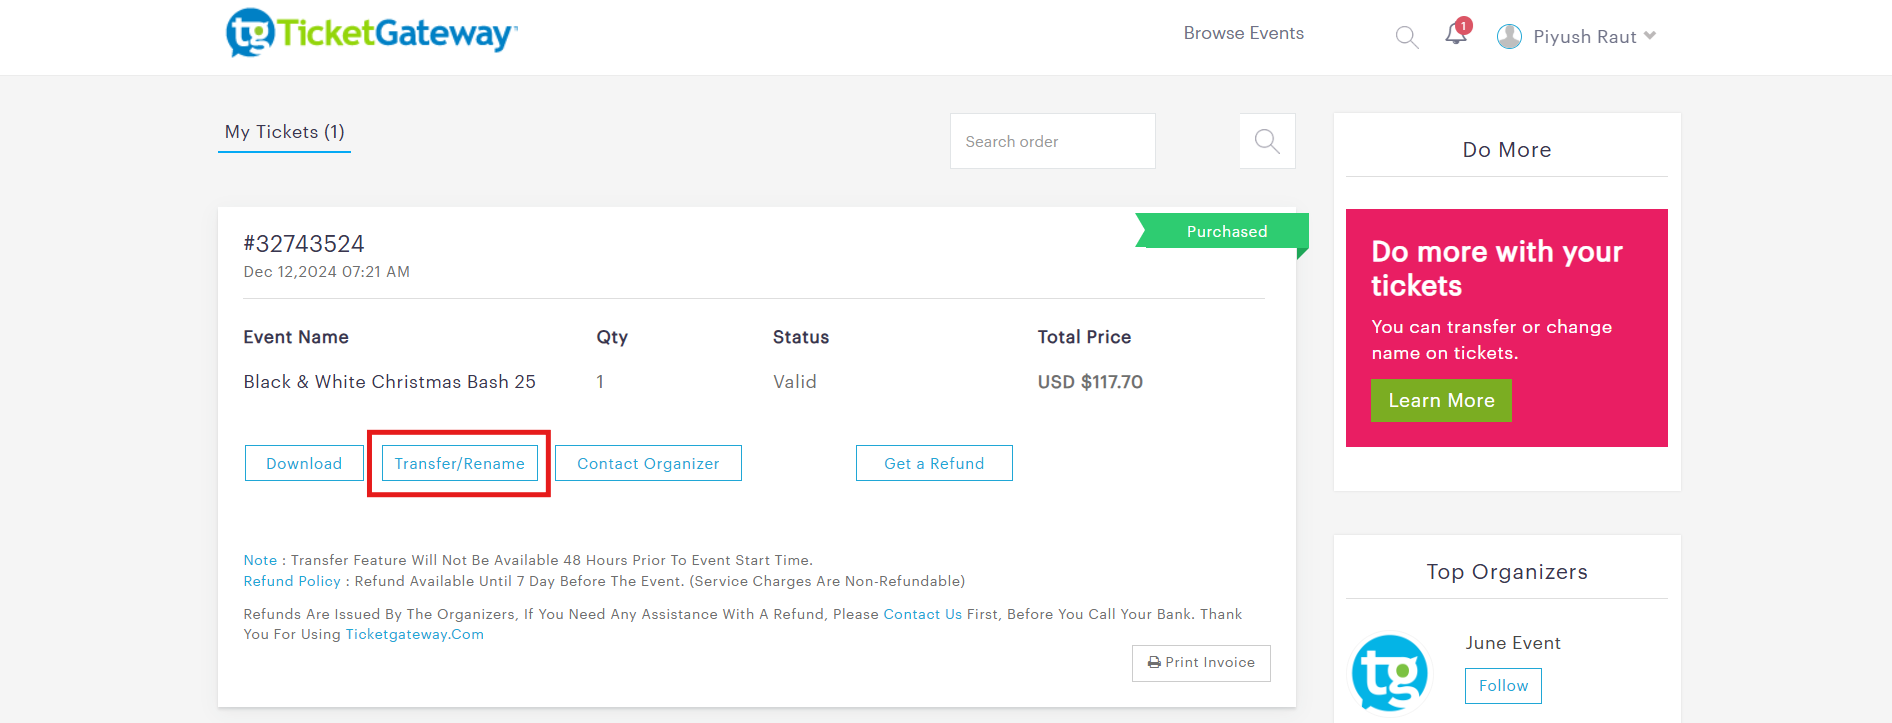Viewport: 1892px width, 723px height.
Task: Request a refund with Get a Refund
Action: pos(934,463)
